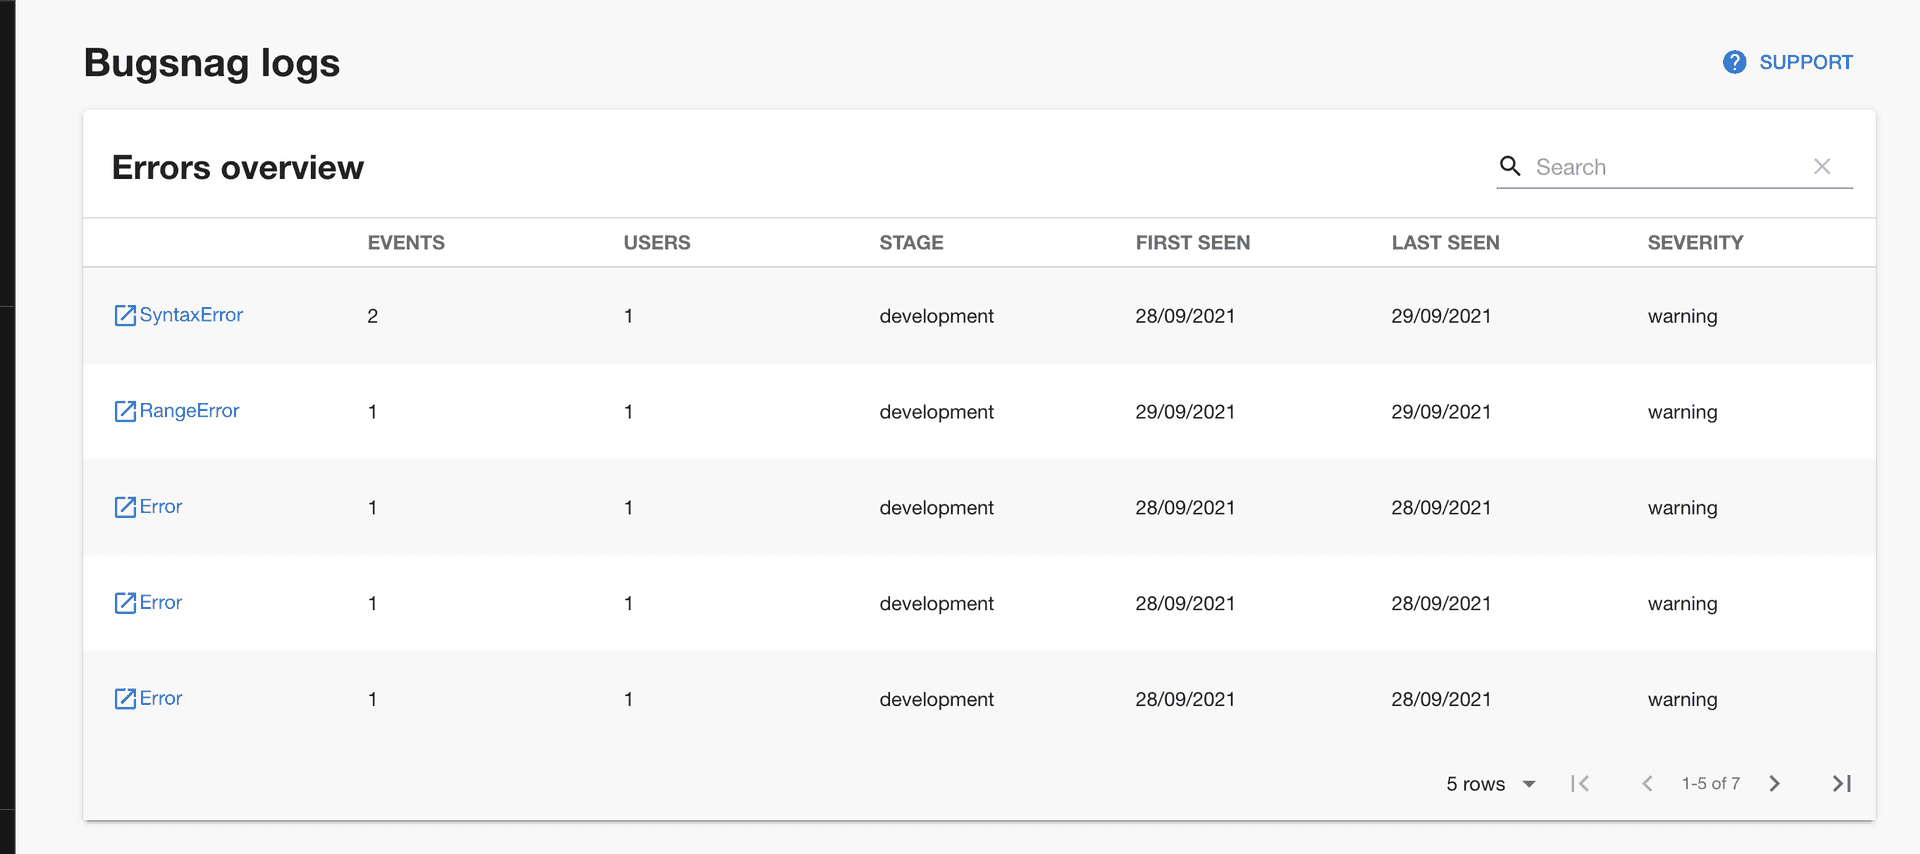
Task: Open the SyntaxError entry link
Action: (x=191, y=315)
